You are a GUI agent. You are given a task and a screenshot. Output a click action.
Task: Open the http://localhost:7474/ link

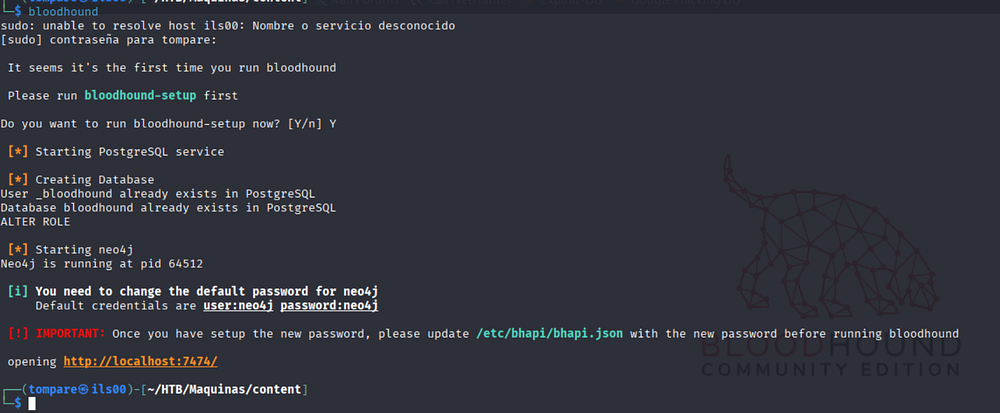click(x=141, y=361)
